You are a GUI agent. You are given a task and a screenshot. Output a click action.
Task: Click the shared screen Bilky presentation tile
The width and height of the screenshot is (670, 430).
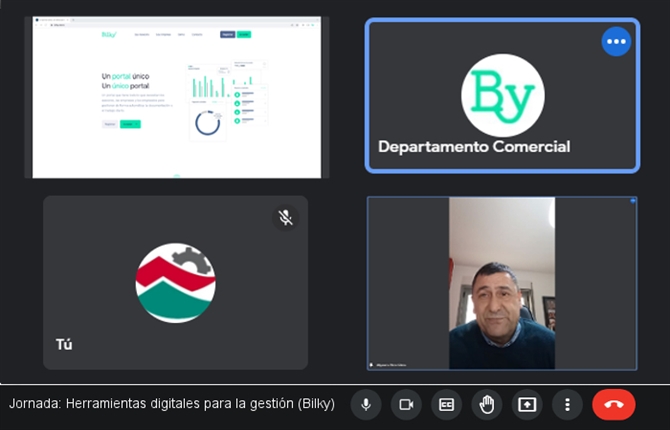176,97
